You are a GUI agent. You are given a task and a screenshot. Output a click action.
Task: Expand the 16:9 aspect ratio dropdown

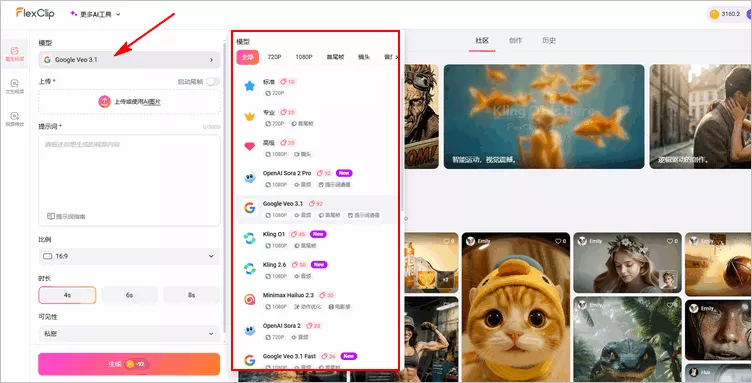(x=129, y=256)
